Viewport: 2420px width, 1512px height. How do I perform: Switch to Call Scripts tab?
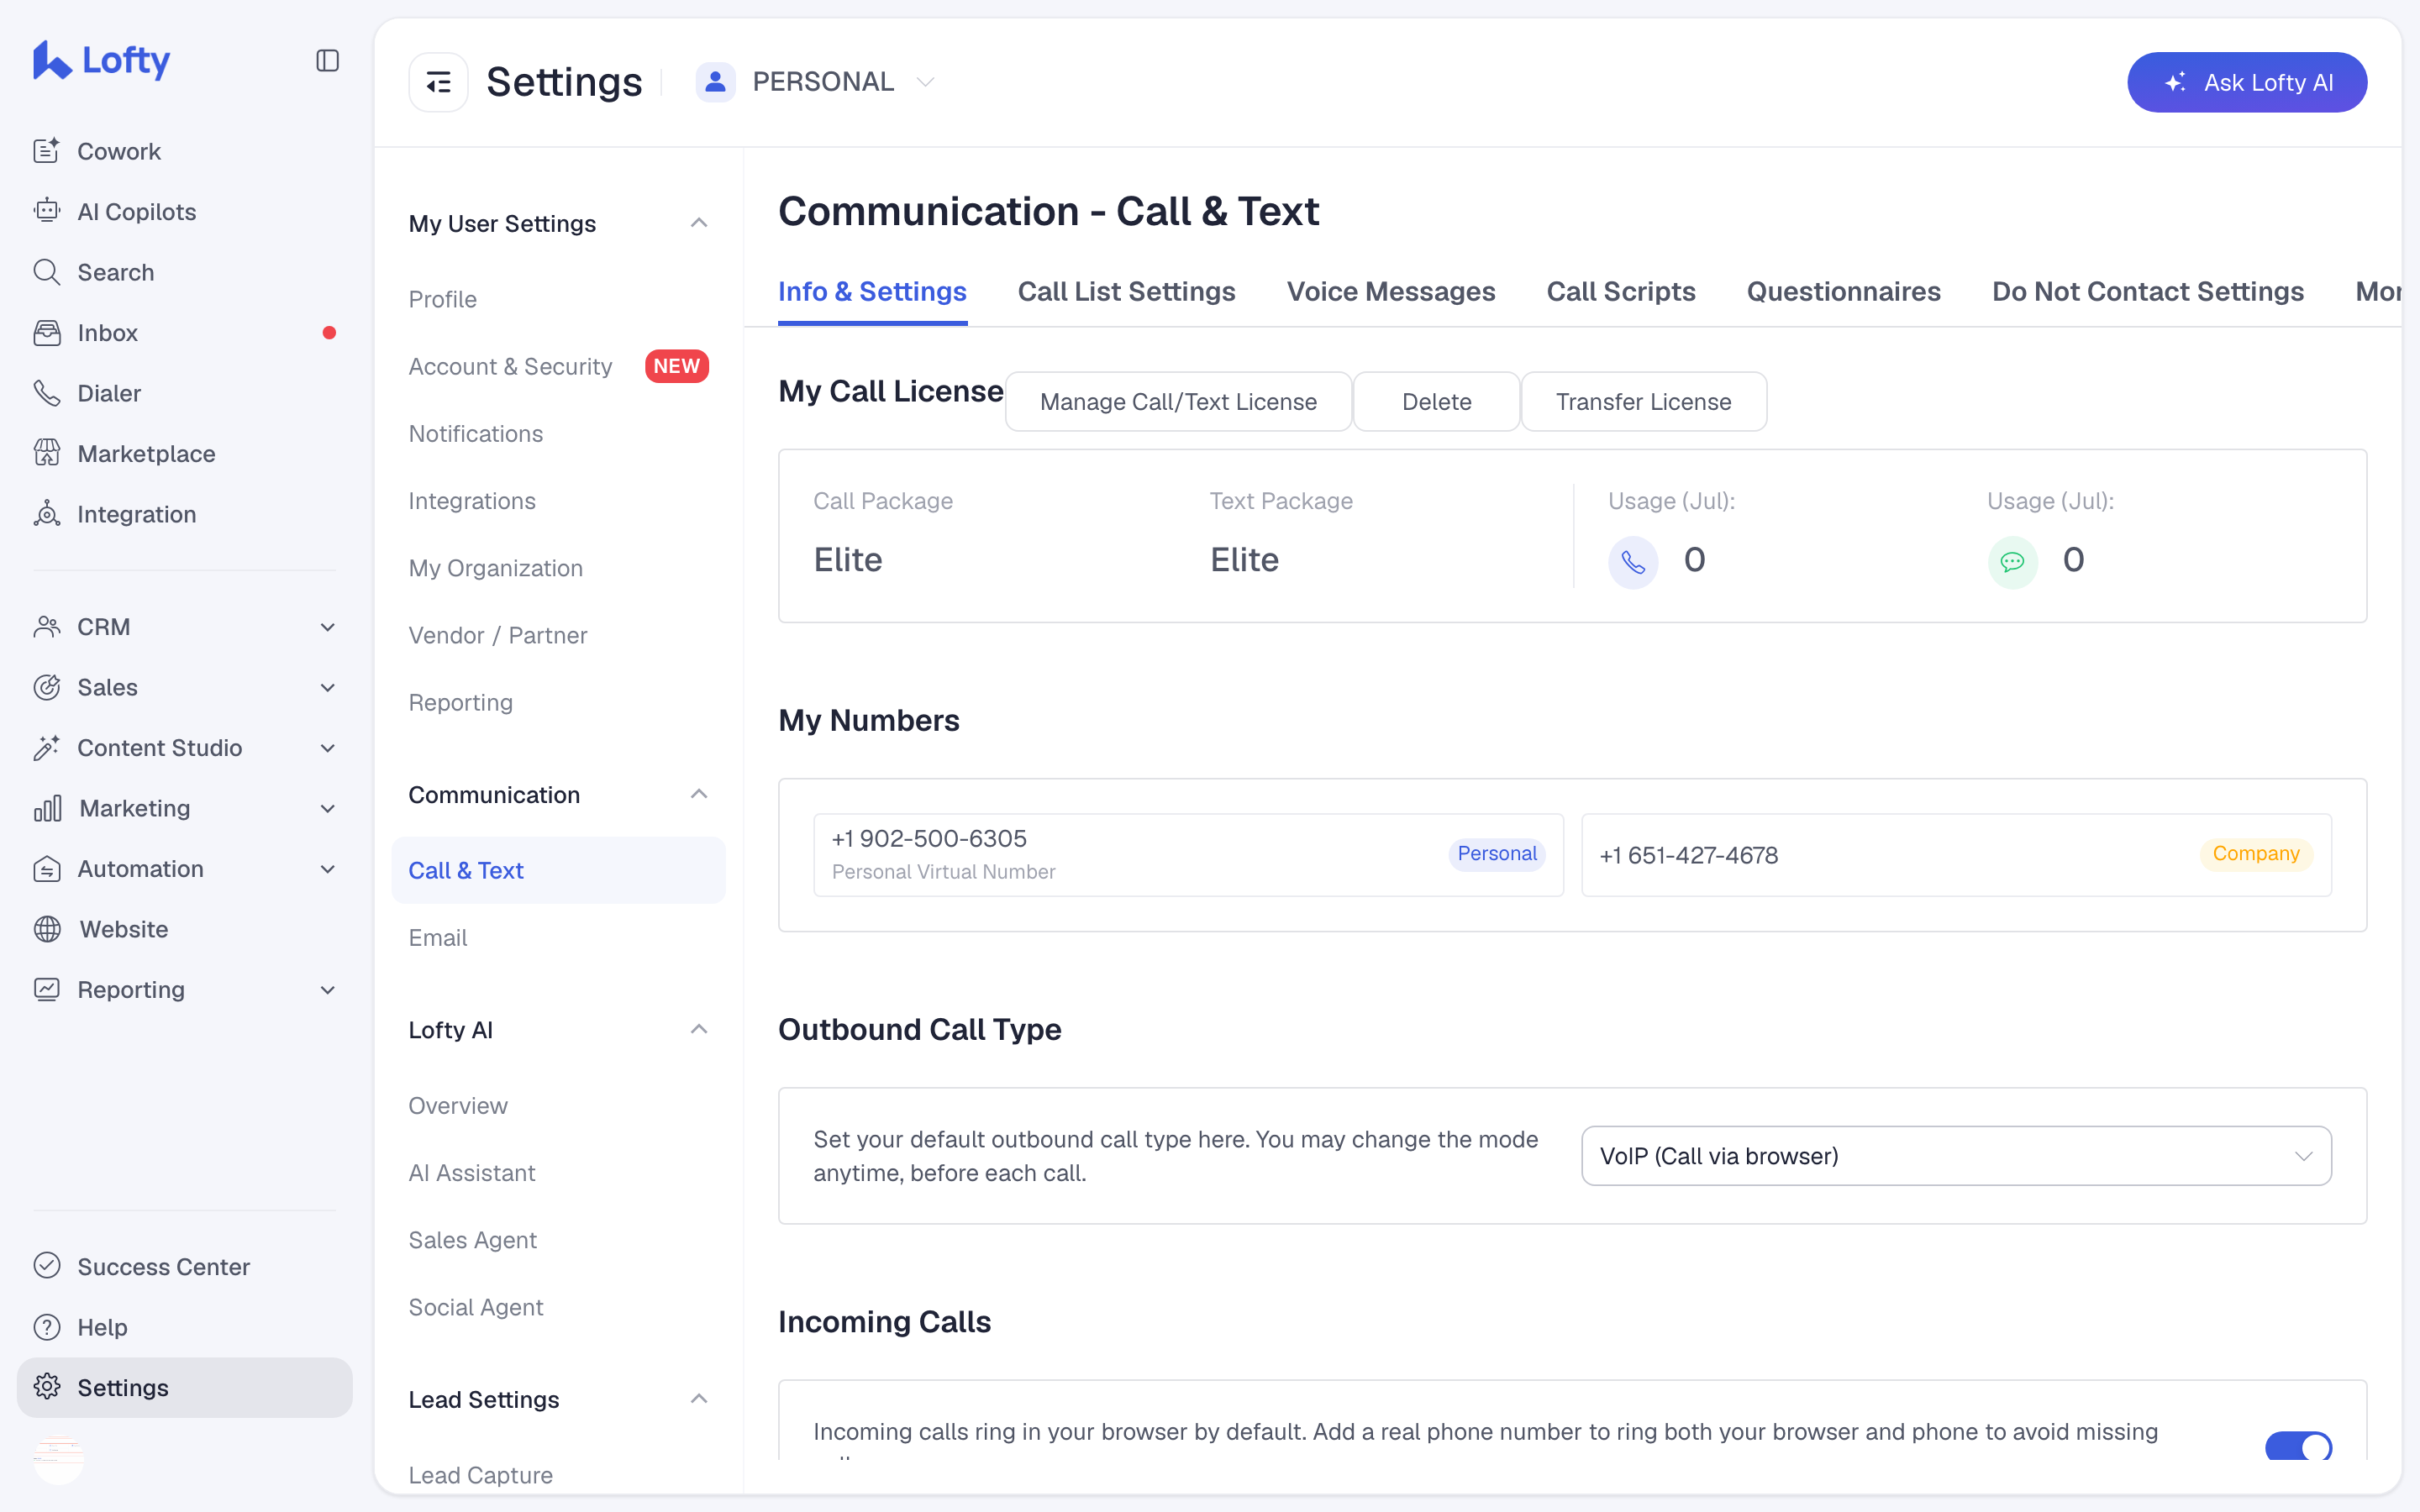click(x=1621, y=292)
